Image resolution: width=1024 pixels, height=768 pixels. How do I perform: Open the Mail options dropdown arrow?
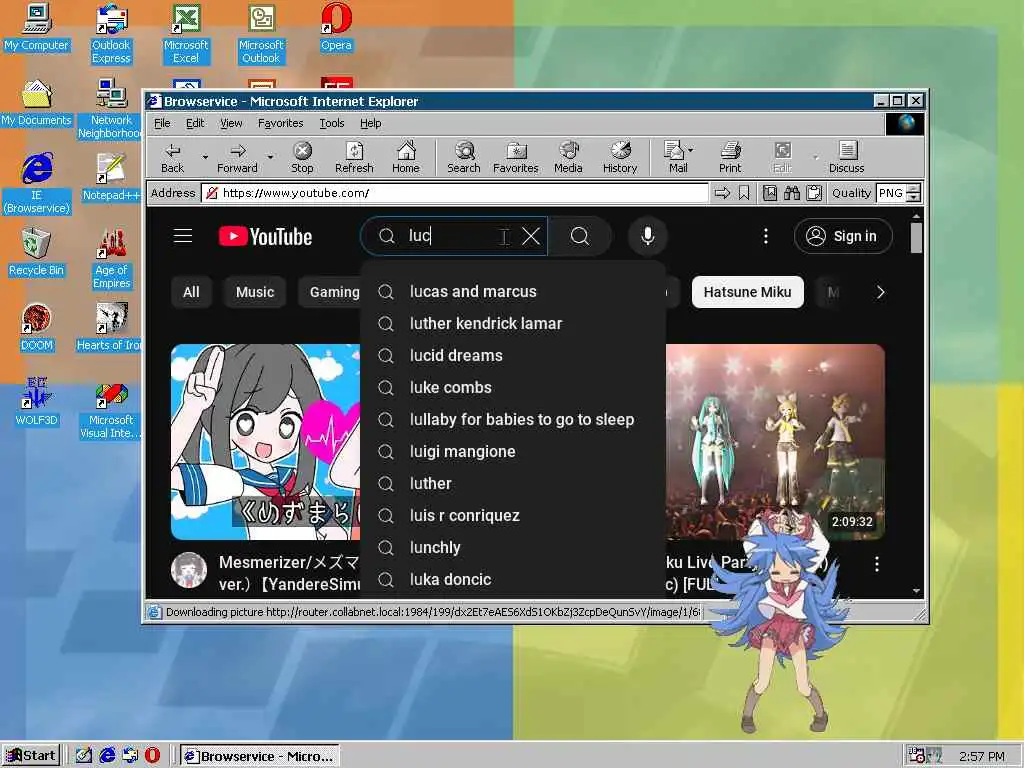click(691, 150)
